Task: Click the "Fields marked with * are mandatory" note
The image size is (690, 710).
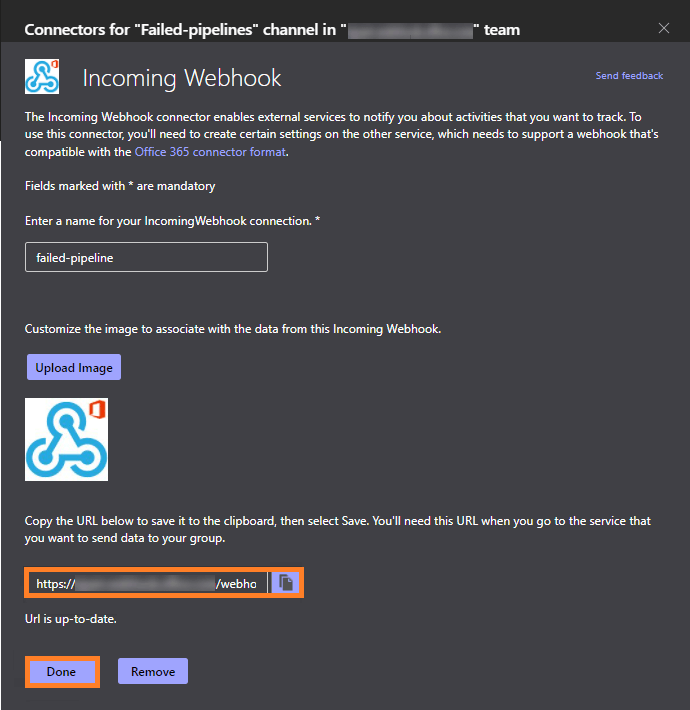Action: (120, 186)
